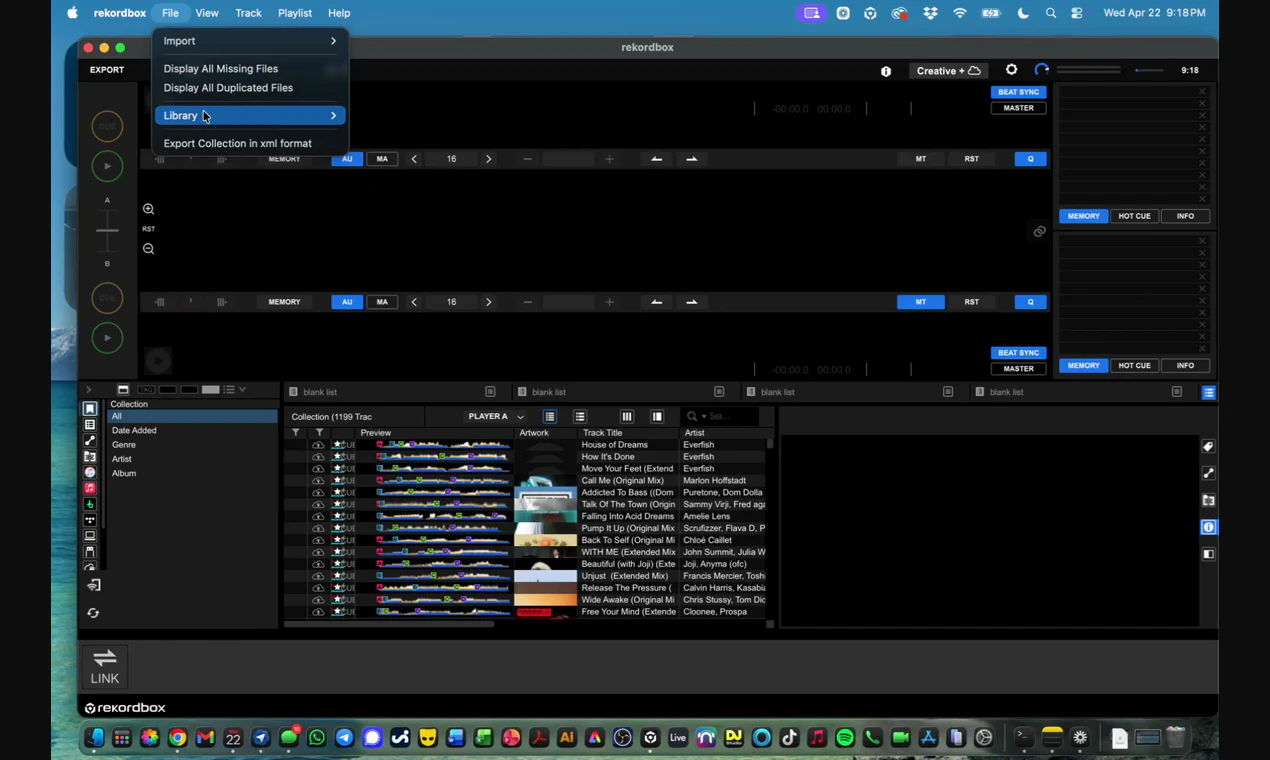
Task: Open the Playlists panel icon in the sidebar
Action: pyautogui.click(x=90, y=424)
